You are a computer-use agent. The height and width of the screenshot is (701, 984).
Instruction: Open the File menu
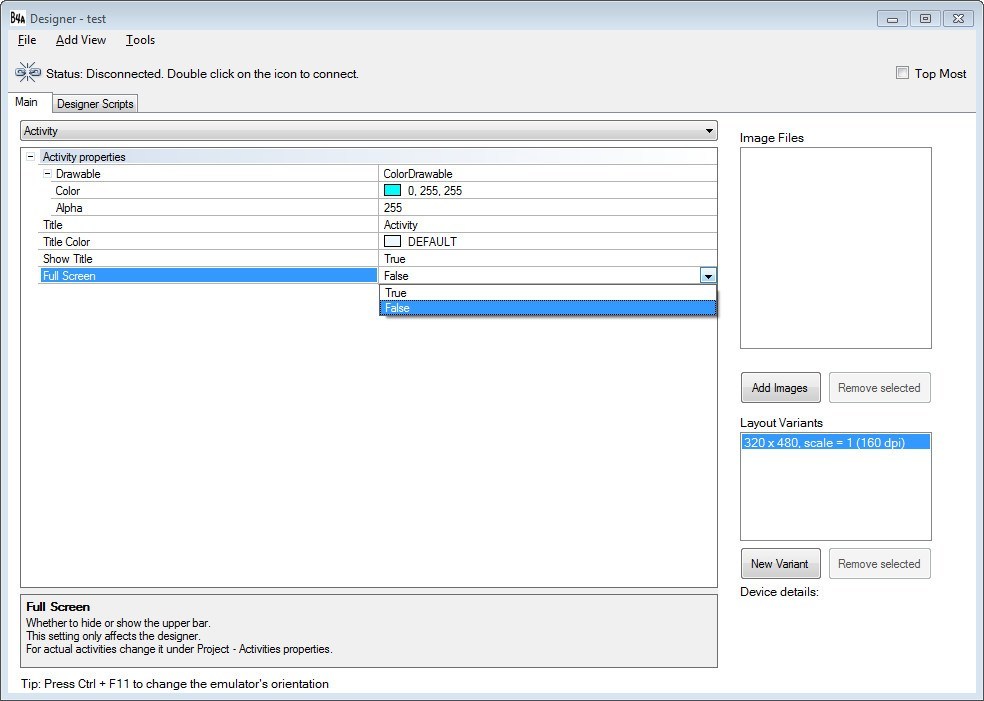click(x=26, y=40)
